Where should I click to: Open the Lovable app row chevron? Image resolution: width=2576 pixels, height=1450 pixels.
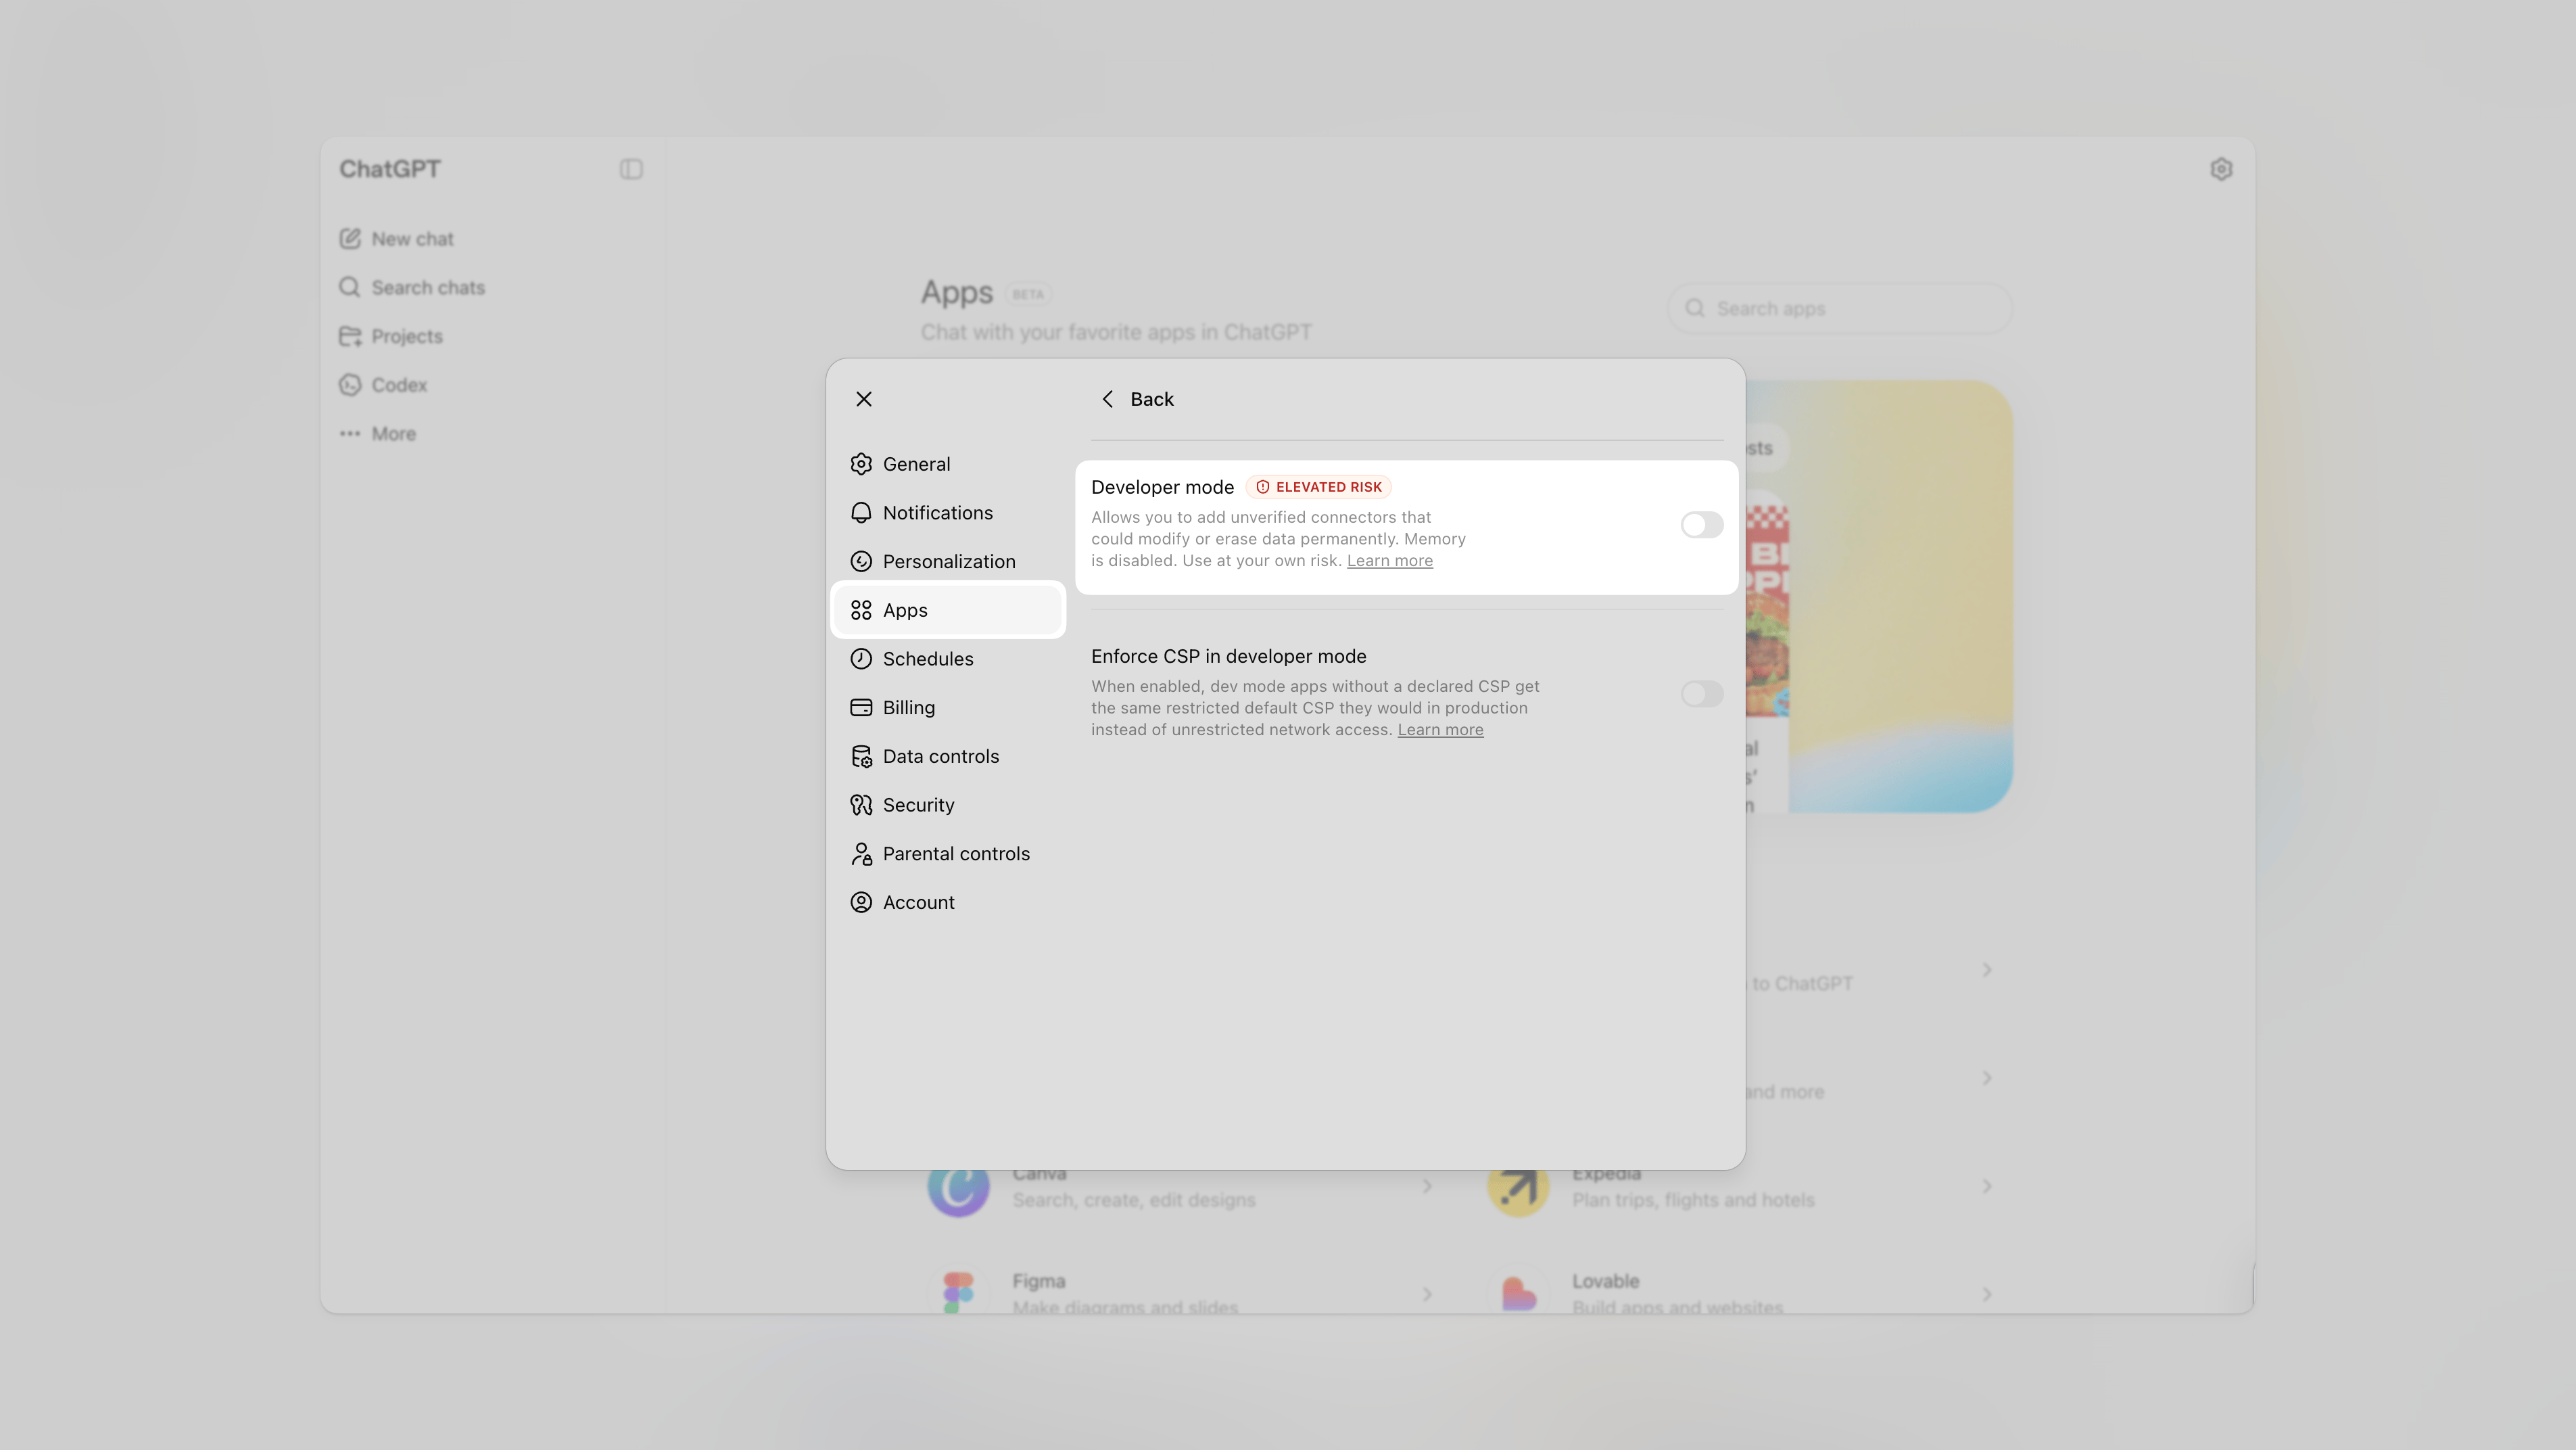tap(1987, 1294)
